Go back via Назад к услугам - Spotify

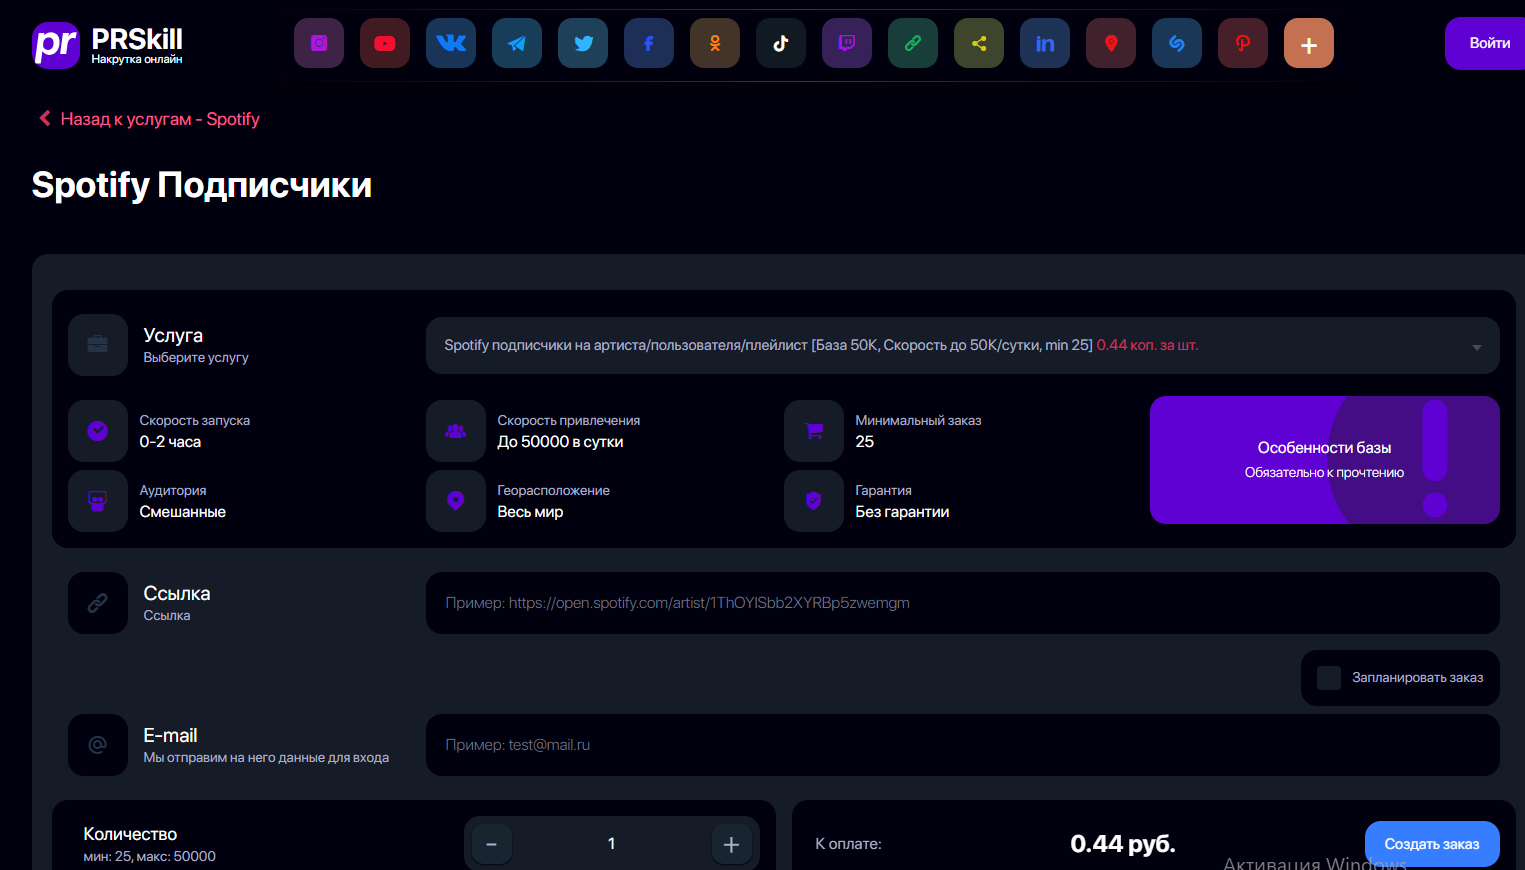click(149, 119)
